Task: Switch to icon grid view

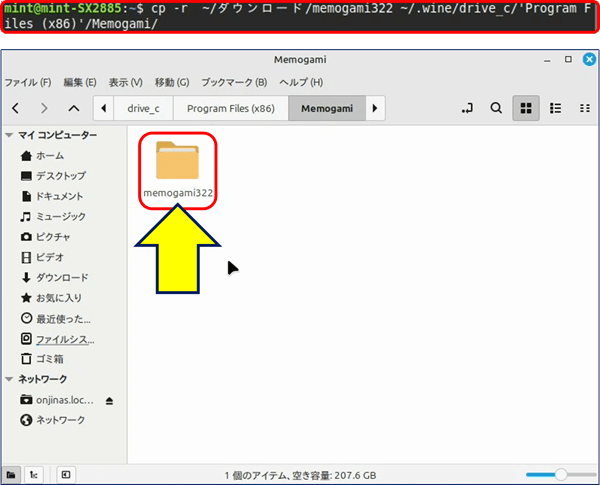Action: coord(526,108)
